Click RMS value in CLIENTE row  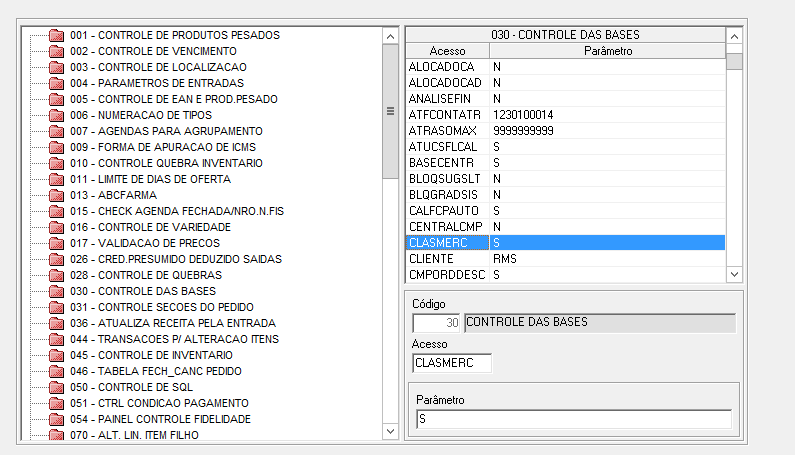504,259
